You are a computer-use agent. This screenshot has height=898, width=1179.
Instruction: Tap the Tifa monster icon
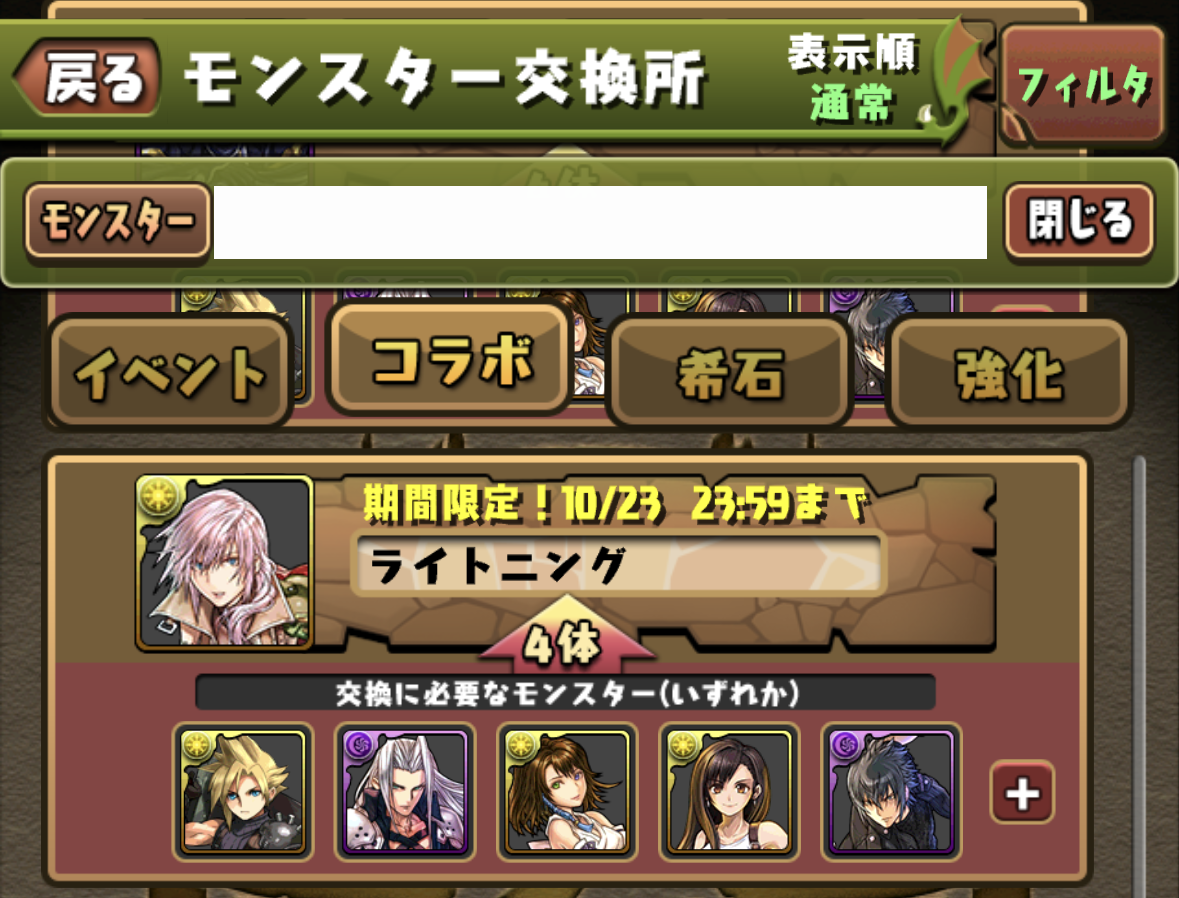729,792
